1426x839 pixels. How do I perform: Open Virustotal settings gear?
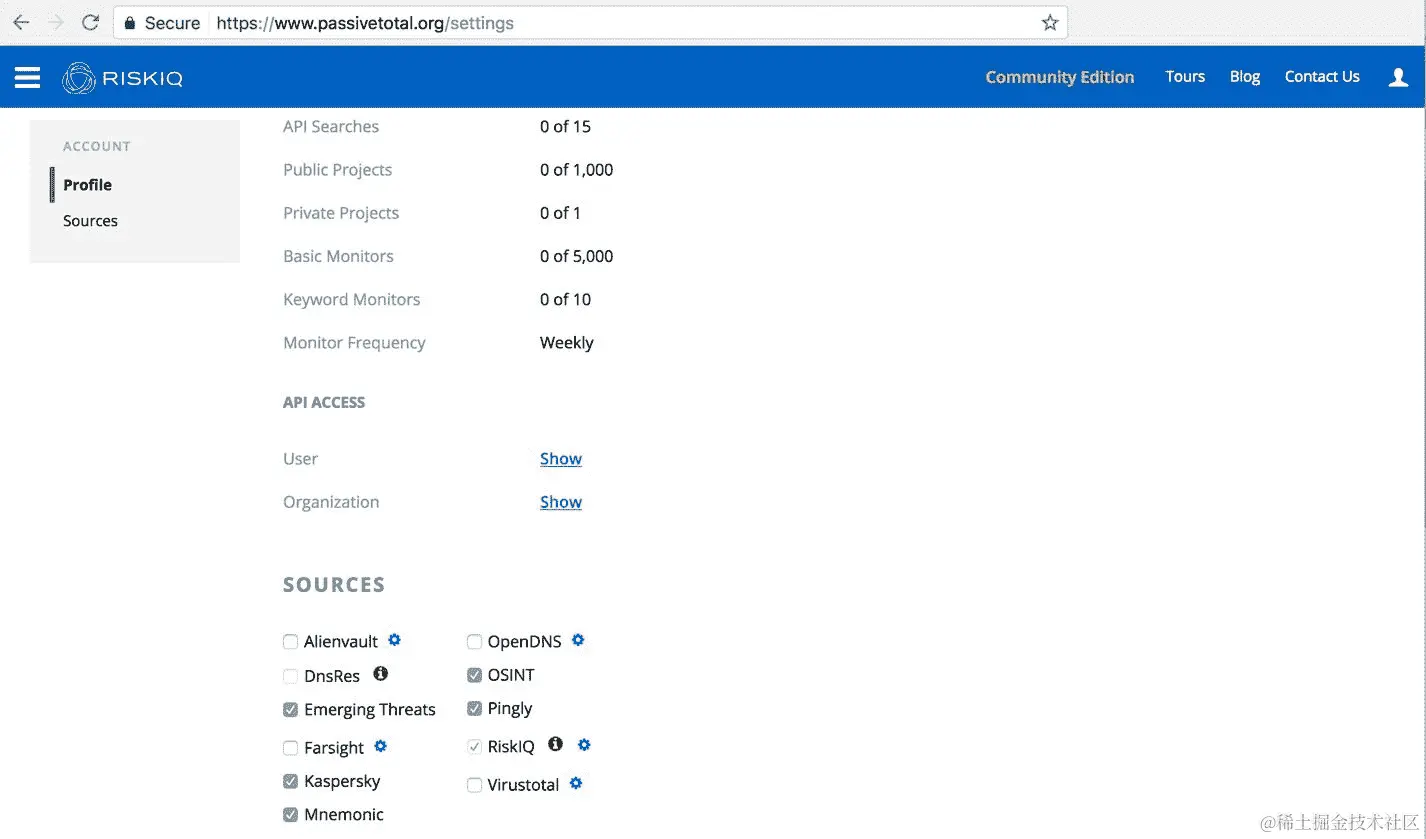pyautogui.click(x=576, y=783)
